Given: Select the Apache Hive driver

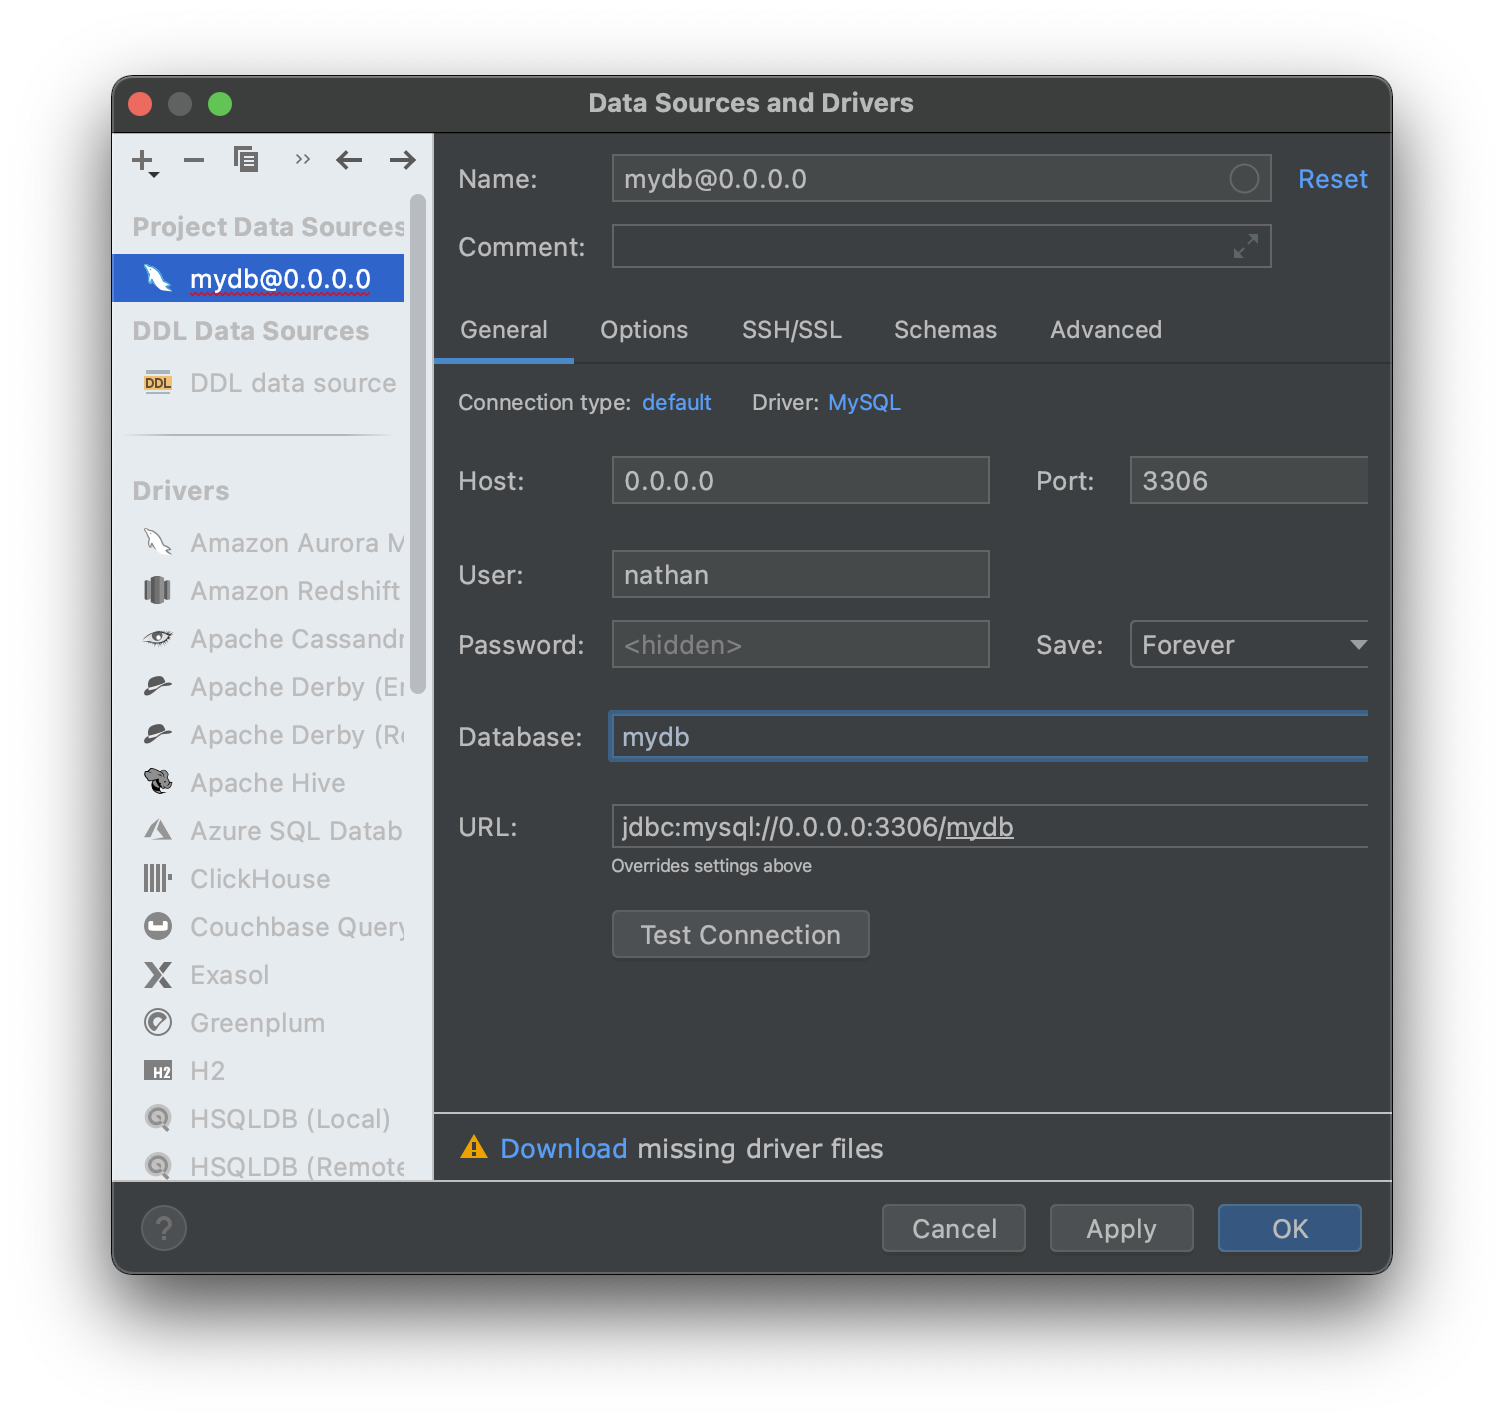Looking at the screenshot, I should [267, 783].
